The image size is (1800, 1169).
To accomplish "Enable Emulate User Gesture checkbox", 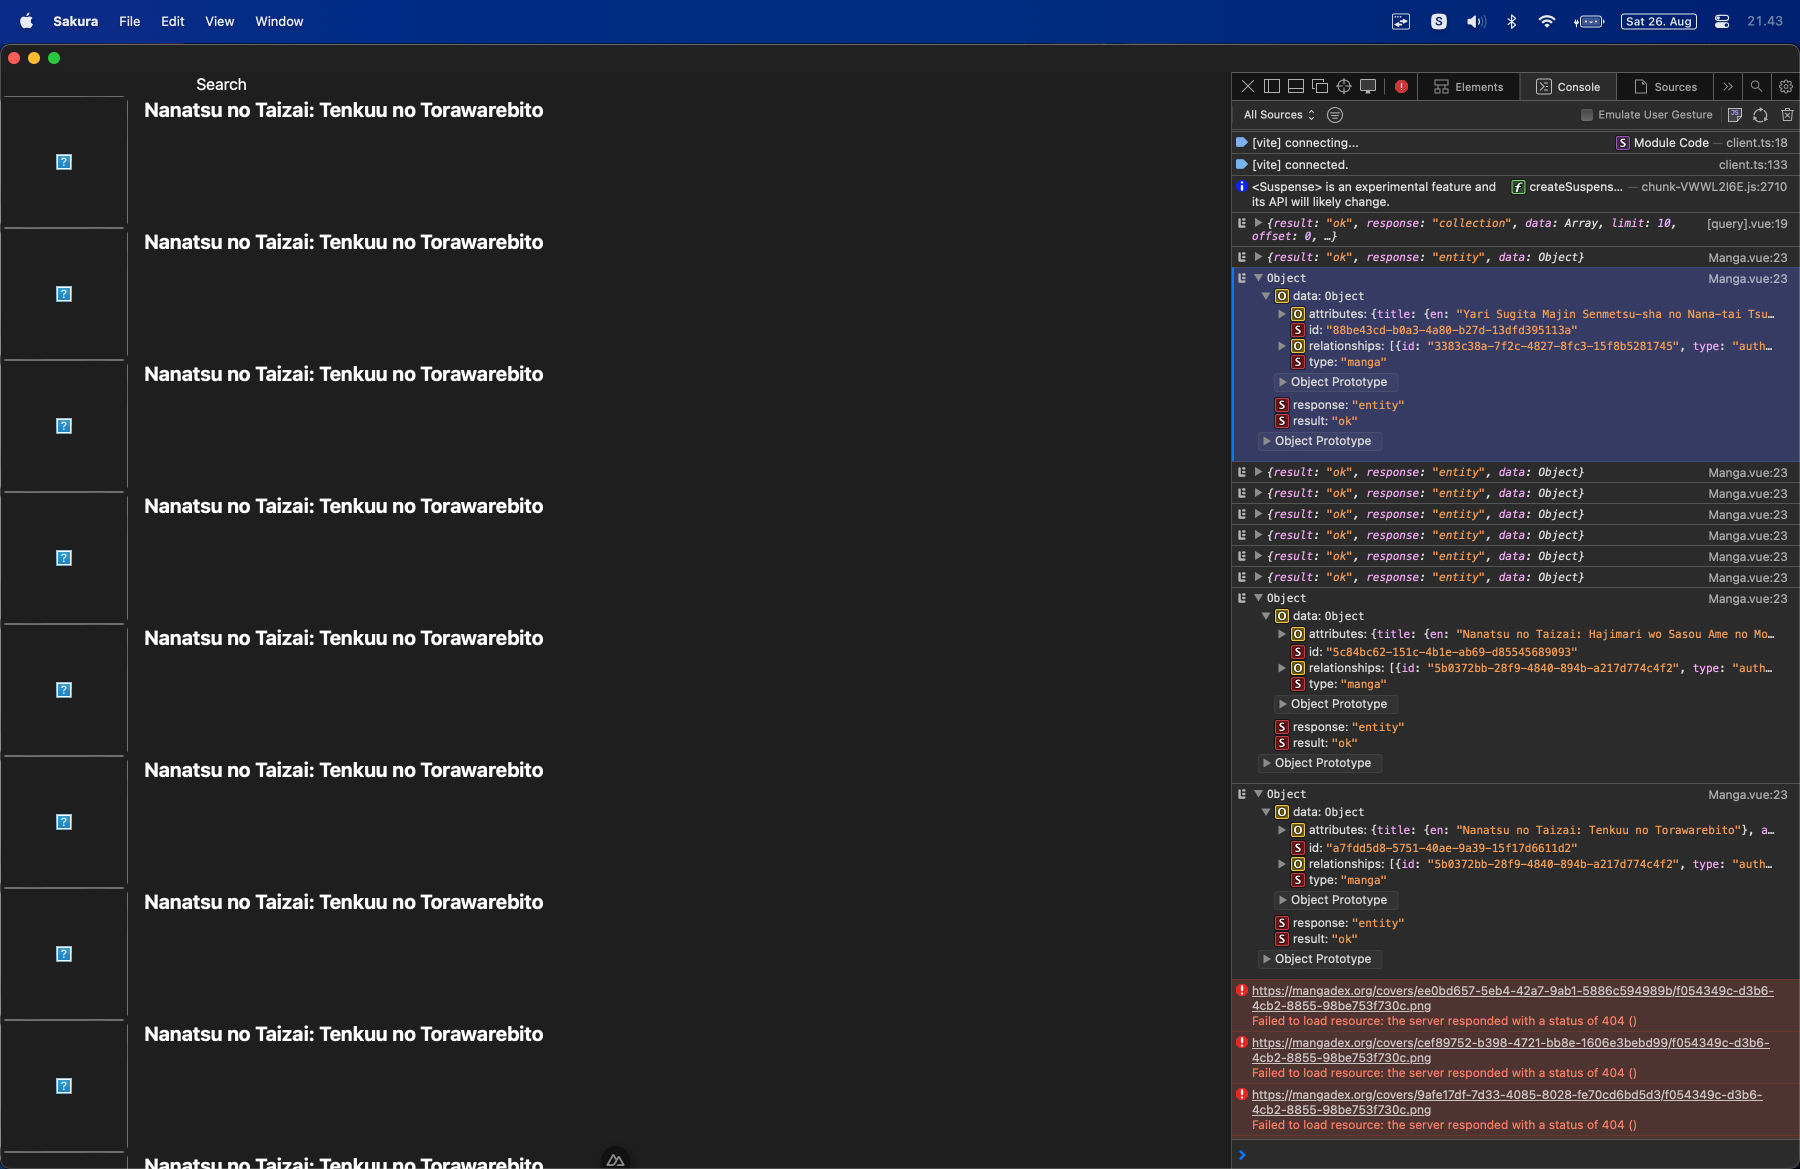I will pyautogui.click(x=1587, y=115).
